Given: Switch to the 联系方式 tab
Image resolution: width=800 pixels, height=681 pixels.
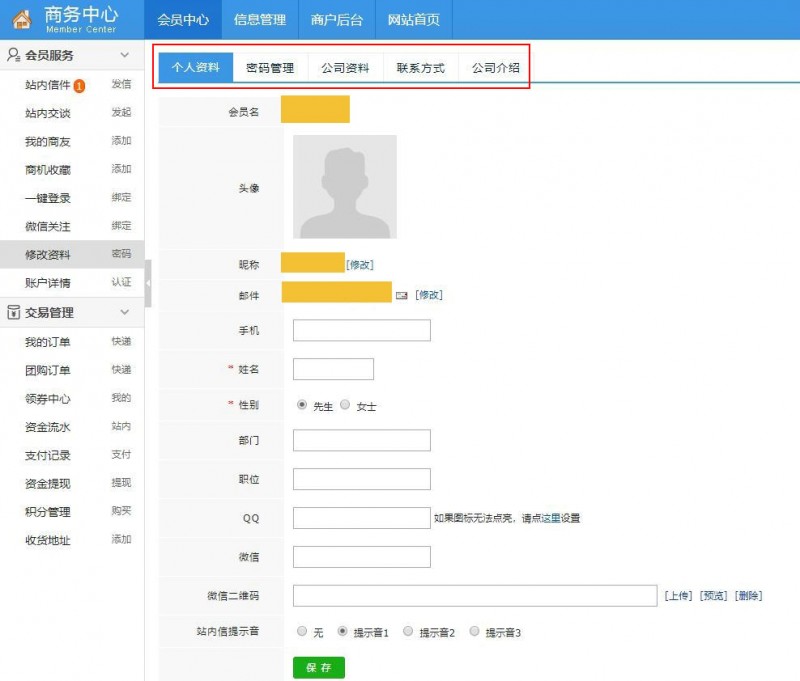Looking at the screenshot, I should [x=421, y=68].
